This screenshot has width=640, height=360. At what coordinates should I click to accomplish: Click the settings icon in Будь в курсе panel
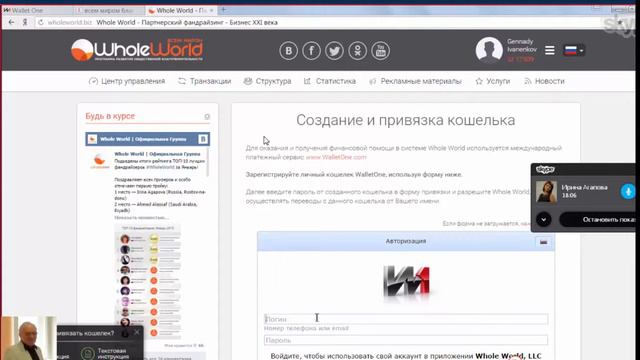tap(207, 117)
